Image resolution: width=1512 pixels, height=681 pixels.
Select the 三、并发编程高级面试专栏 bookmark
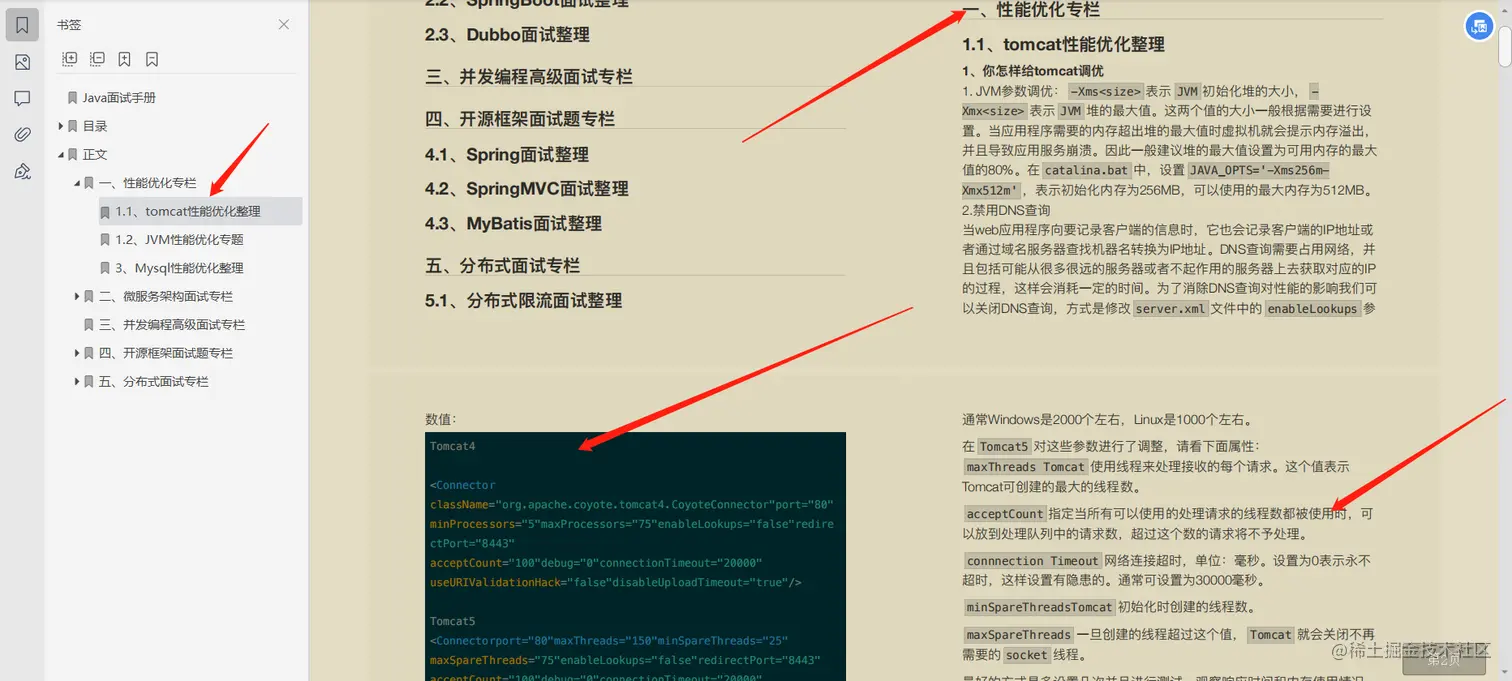pyautogui.click(x=171, y=324)
